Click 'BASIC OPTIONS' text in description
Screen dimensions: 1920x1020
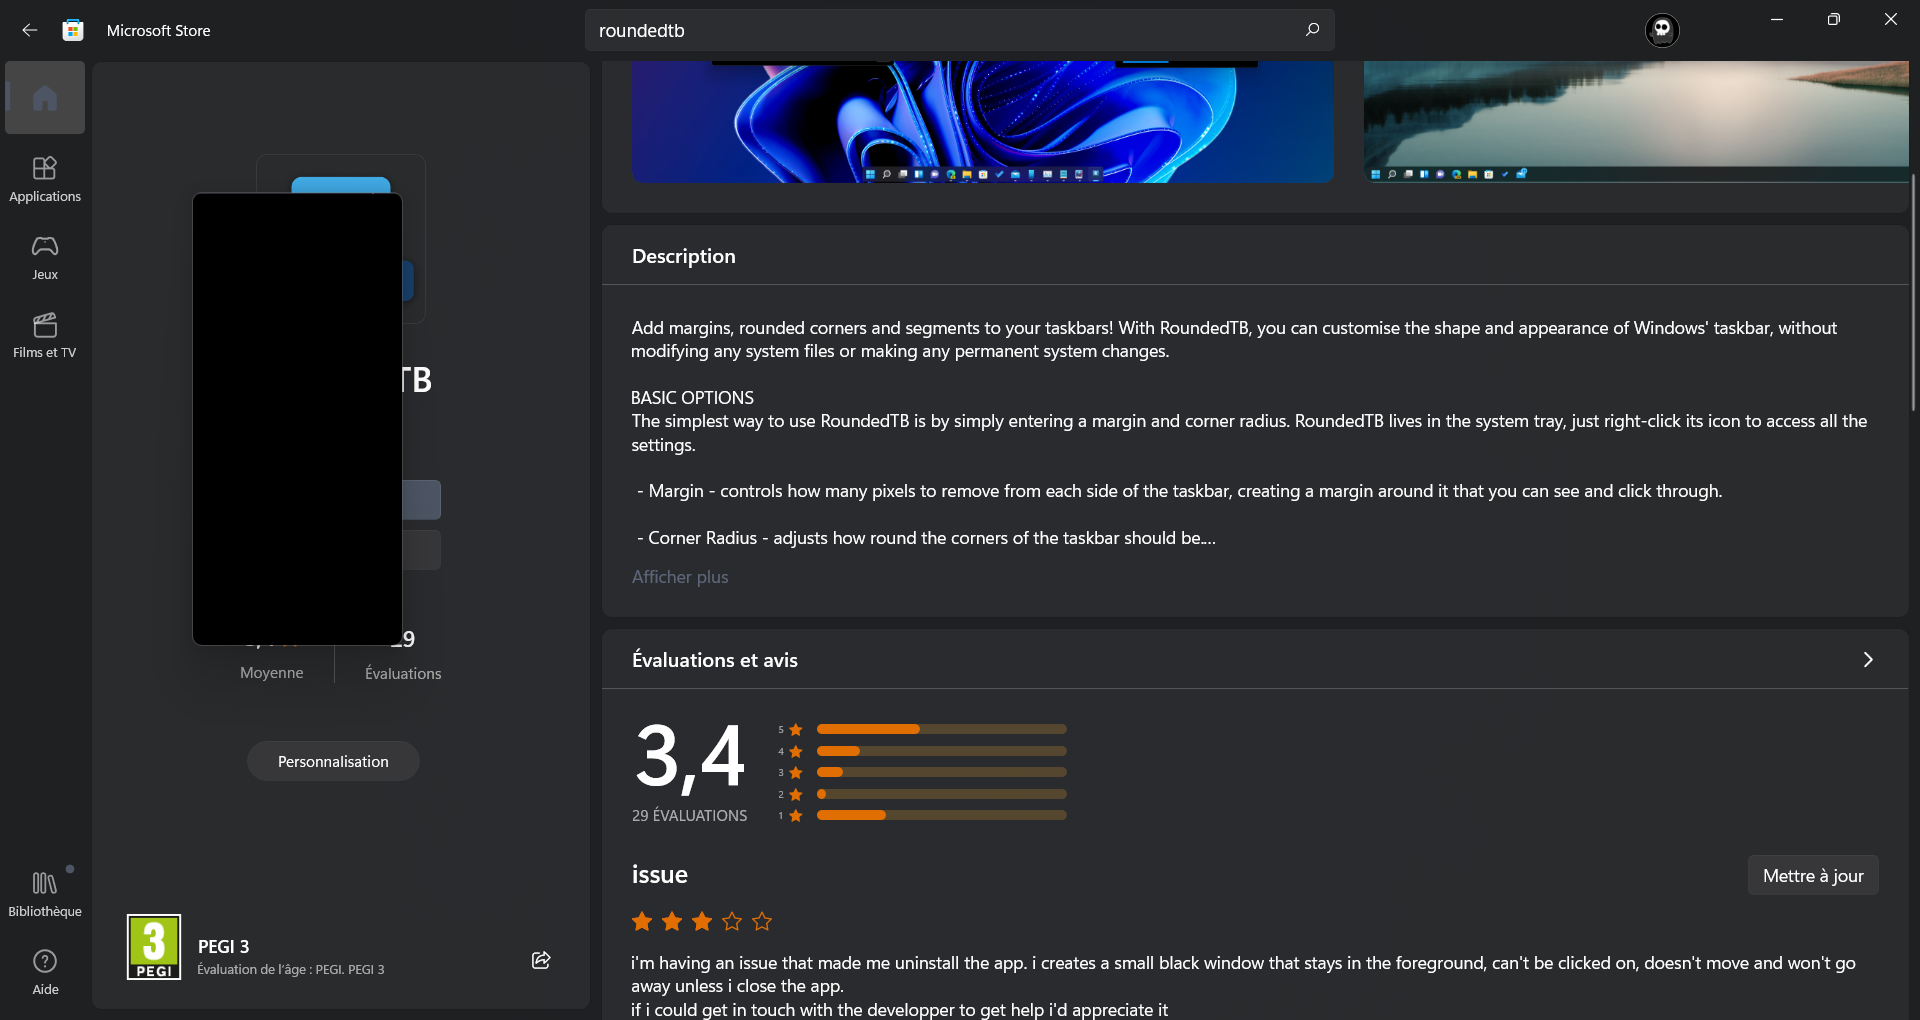click(692, 398)
